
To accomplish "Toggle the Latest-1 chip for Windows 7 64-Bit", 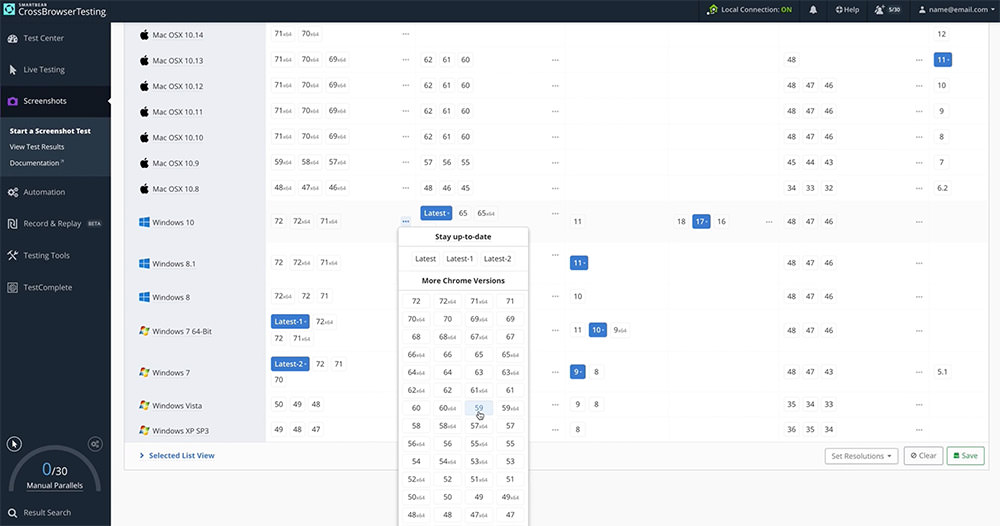I will (290, 321).
